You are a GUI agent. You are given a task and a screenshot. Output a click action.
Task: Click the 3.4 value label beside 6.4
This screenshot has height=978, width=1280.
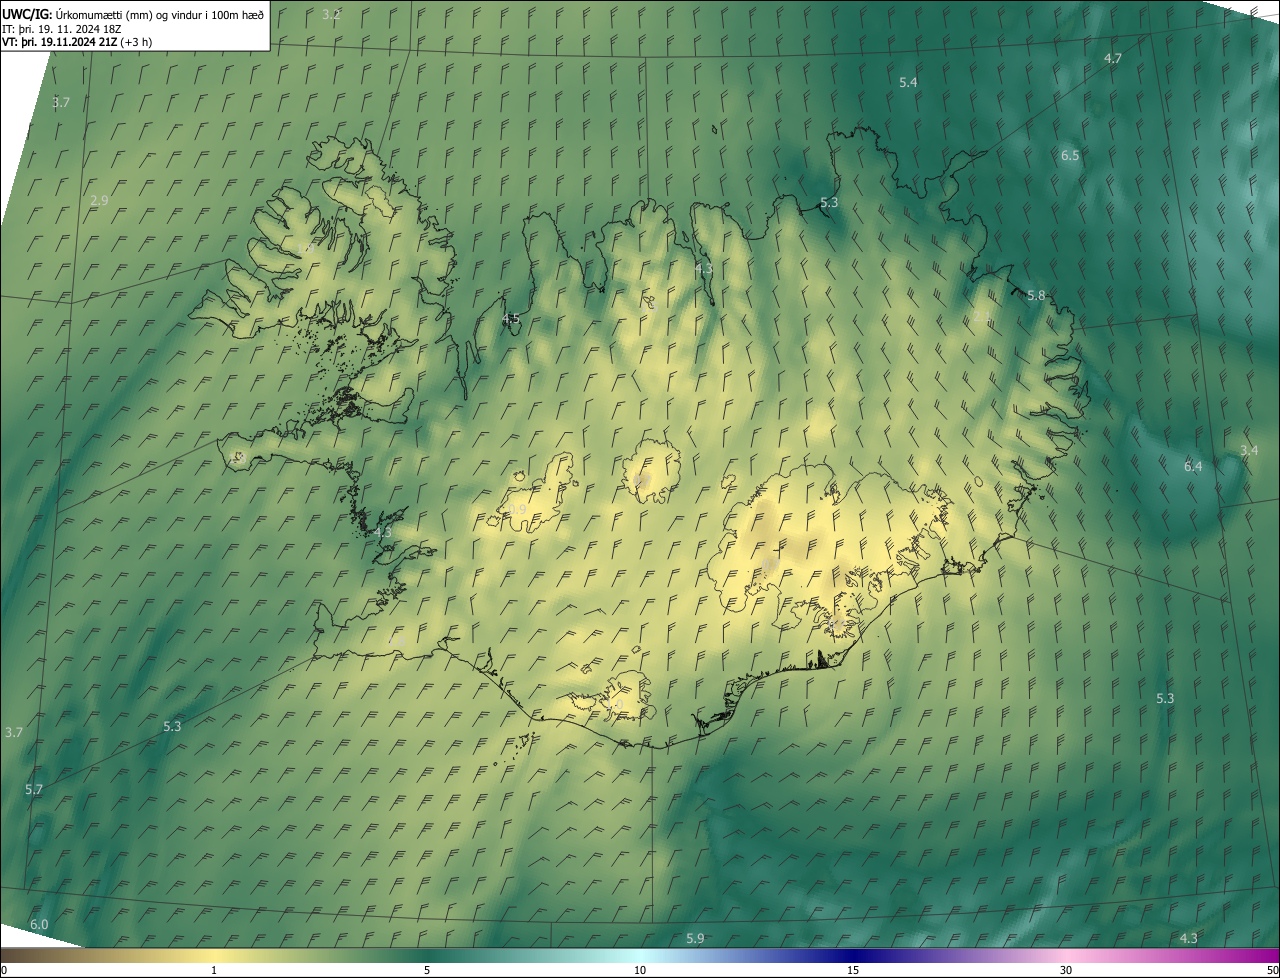point(1249,451)
